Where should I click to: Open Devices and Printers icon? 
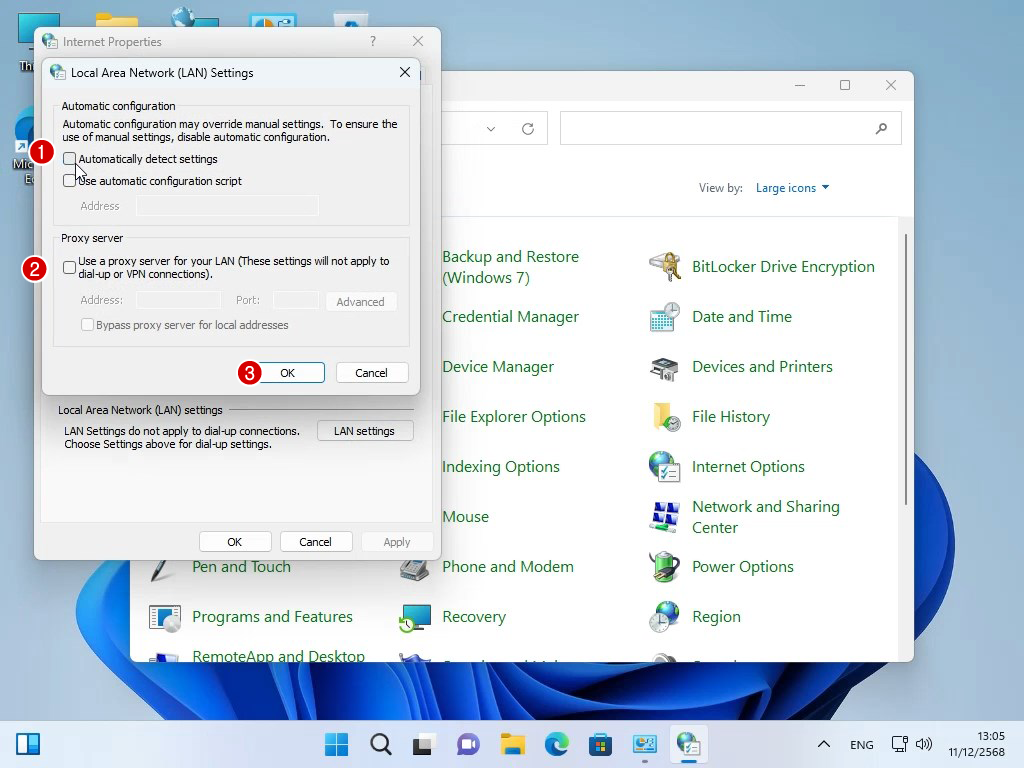click(665, 367)
